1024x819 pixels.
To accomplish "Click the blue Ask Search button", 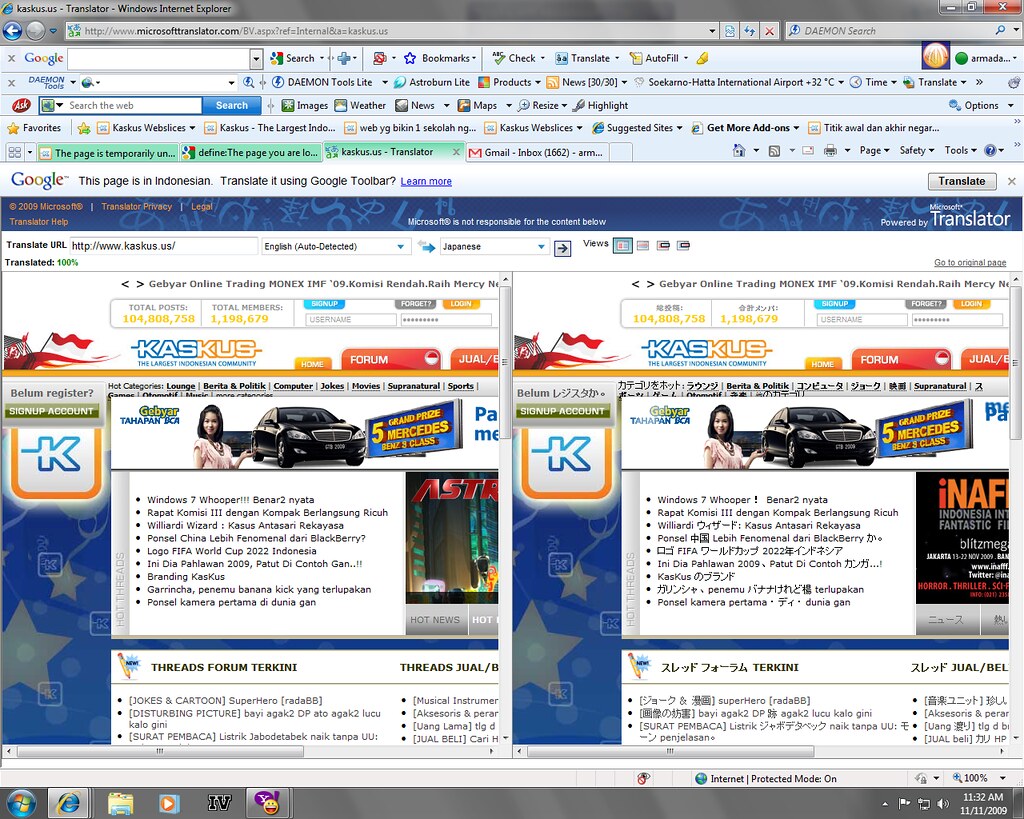I will click(232, 105).
